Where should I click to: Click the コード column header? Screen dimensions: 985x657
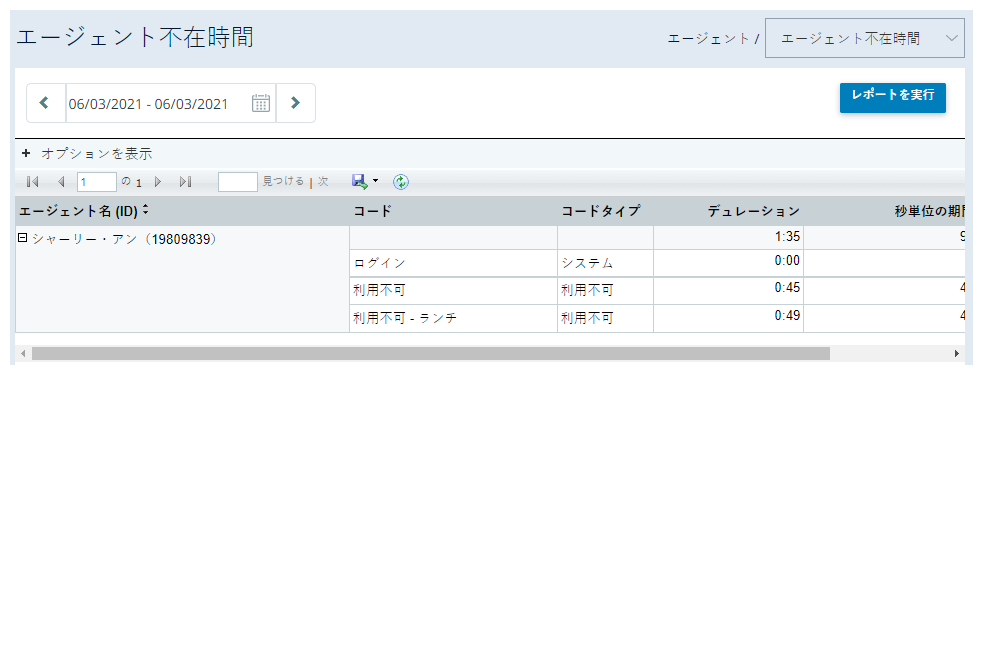coord(373,211)
